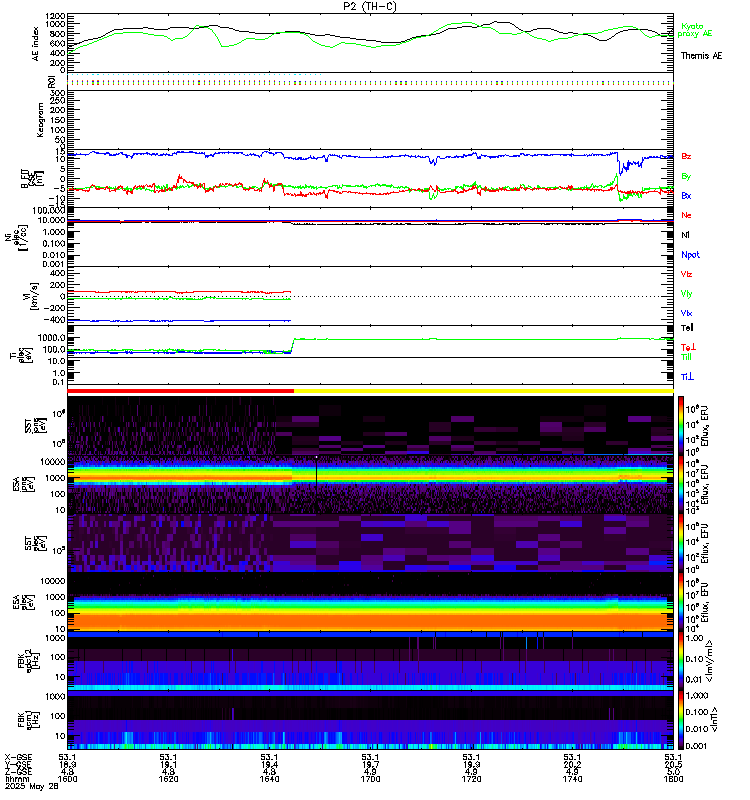
Task: Click the '1600' time tick label at left
Action: click(x=67, y=779)
